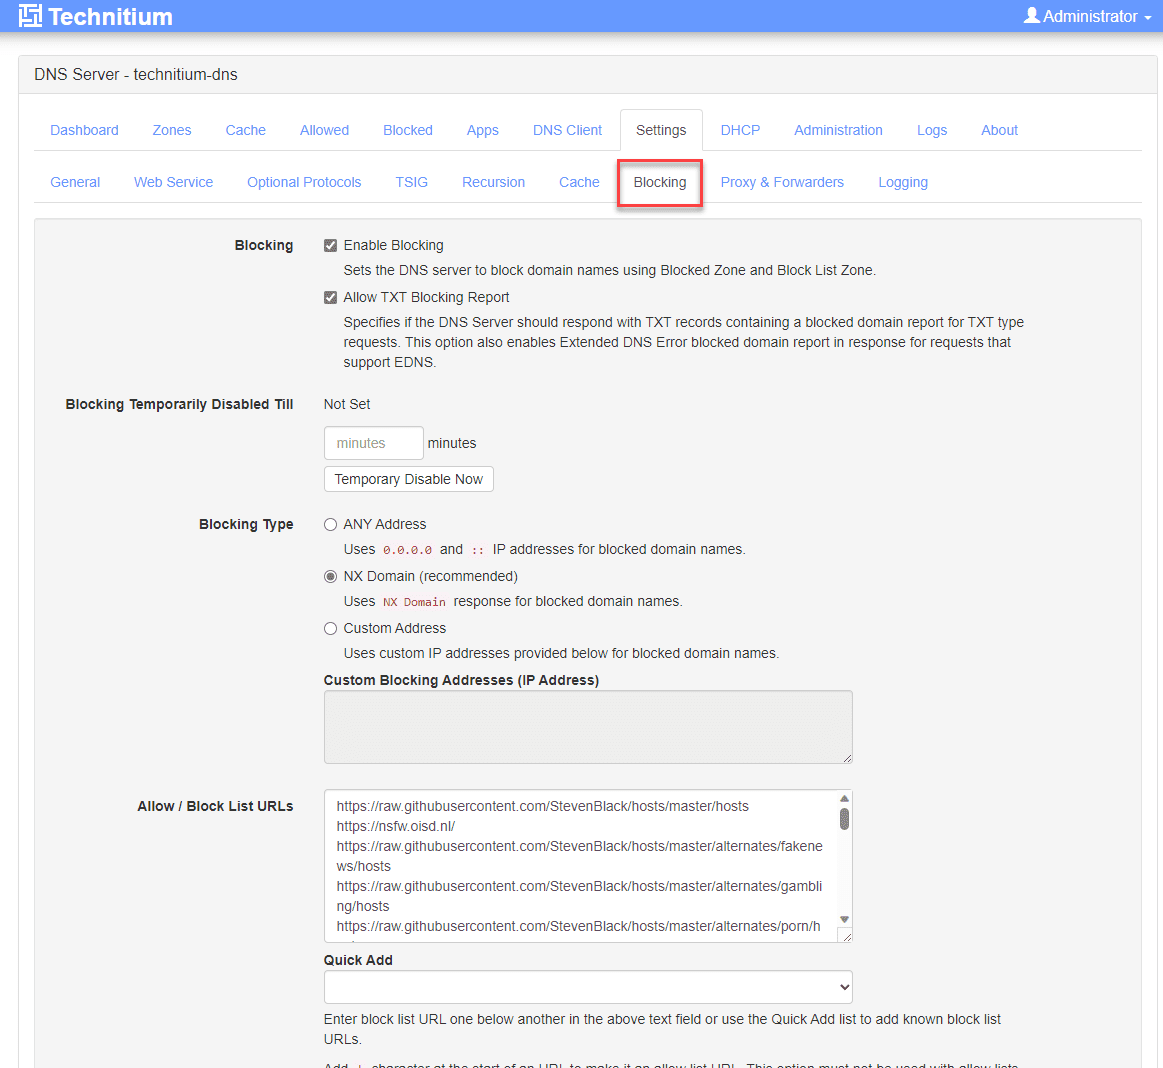Go to the Administration tab
This screenshot has height=1068, width=1163.
point(838,131)
